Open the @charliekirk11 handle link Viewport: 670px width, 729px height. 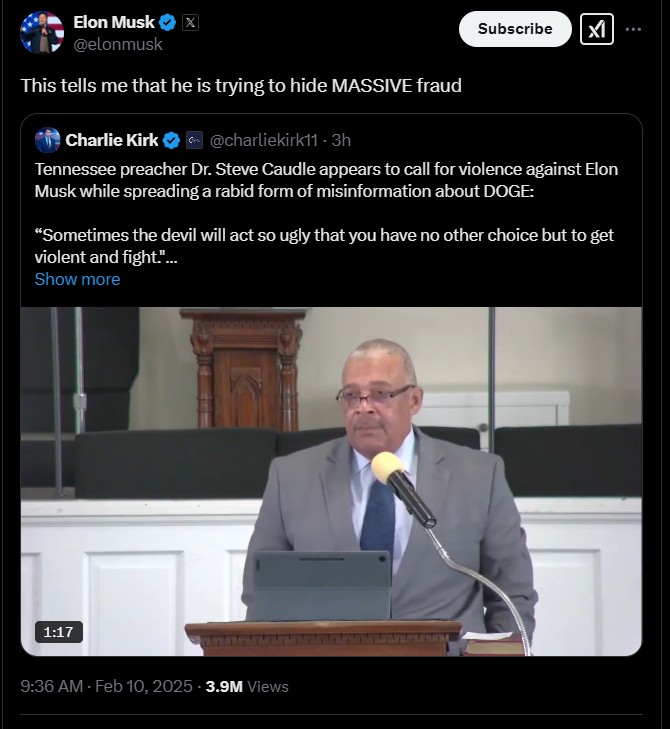coord(264,140)
